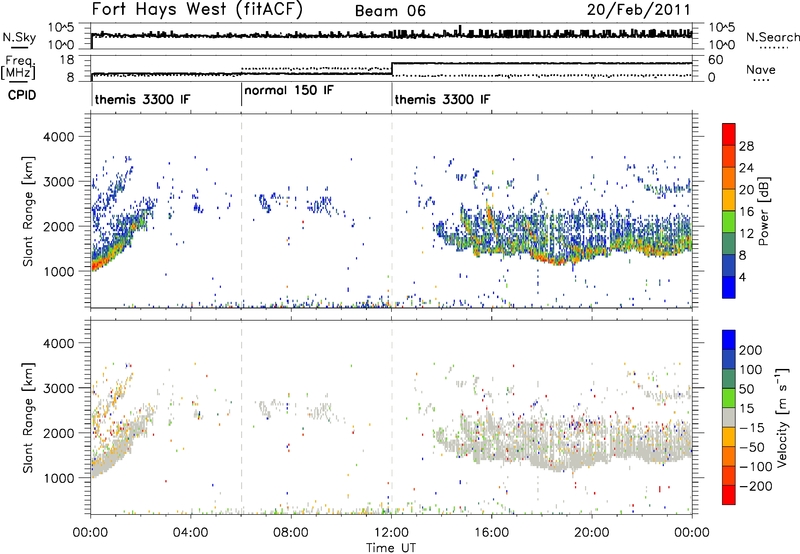800x554 pixels.
Task: Click the 'Freq. [MHz]' axis label
Action: [18, 68]
